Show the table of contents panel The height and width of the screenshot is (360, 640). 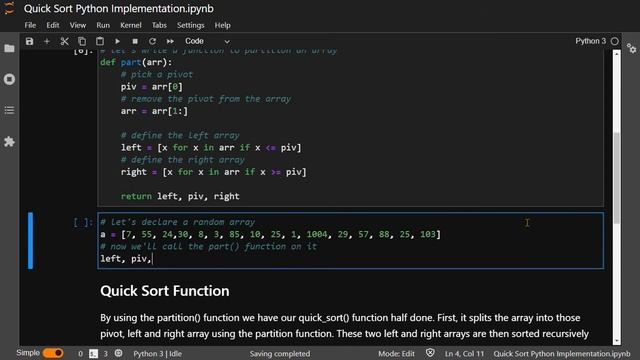9,110
